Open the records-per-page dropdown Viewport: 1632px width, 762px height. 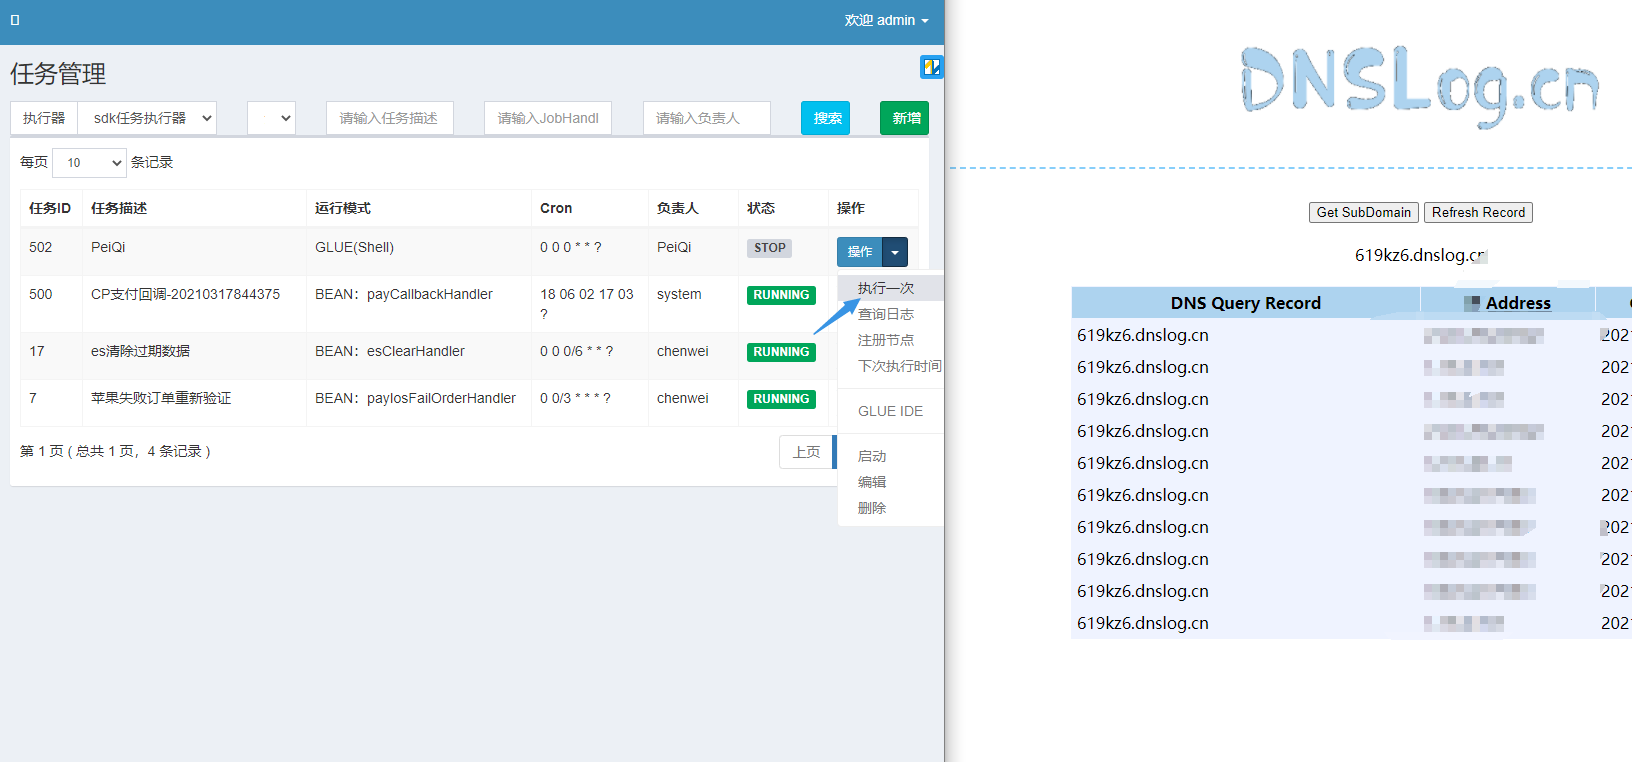89,162
